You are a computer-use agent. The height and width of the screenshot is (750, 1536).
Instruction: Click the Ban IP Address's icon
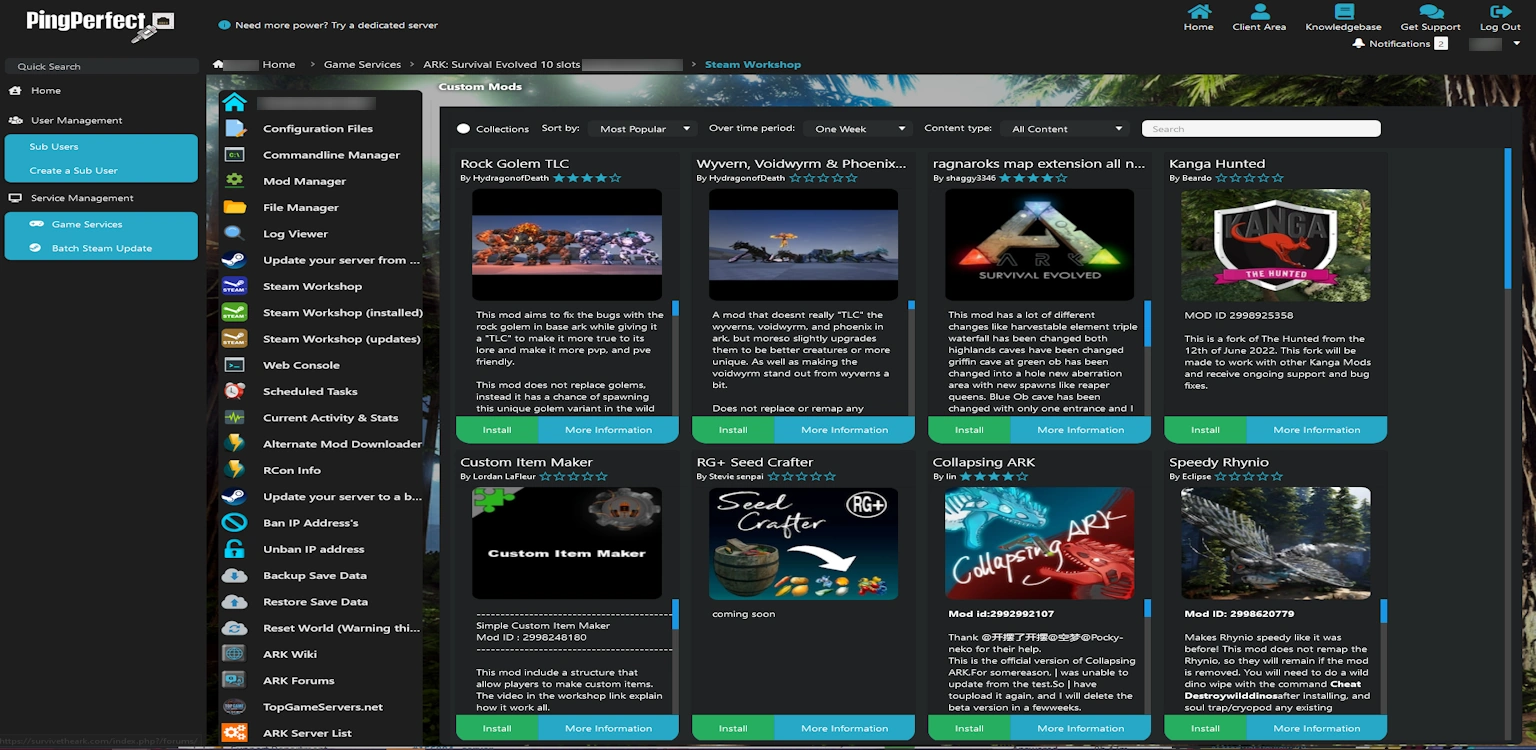pyautogui.click(x=235, y=523)
